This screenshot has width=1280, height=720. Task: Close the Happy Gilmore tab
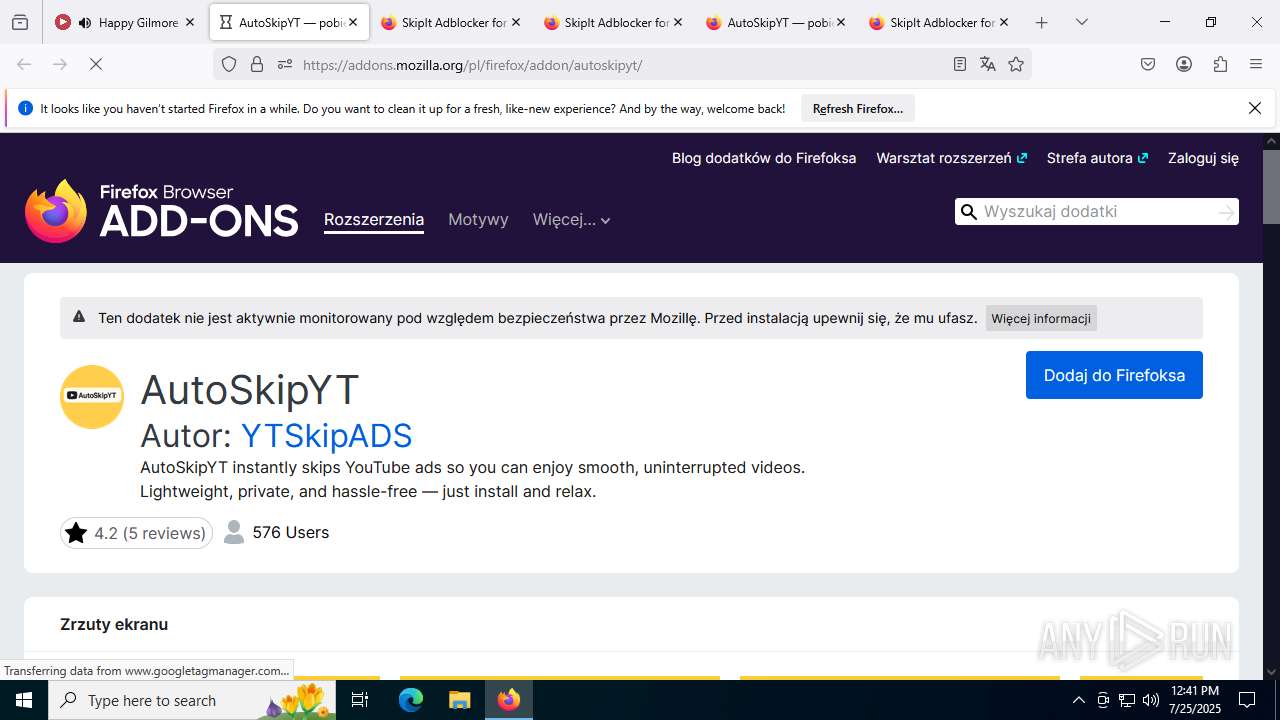tap(190, 22)
